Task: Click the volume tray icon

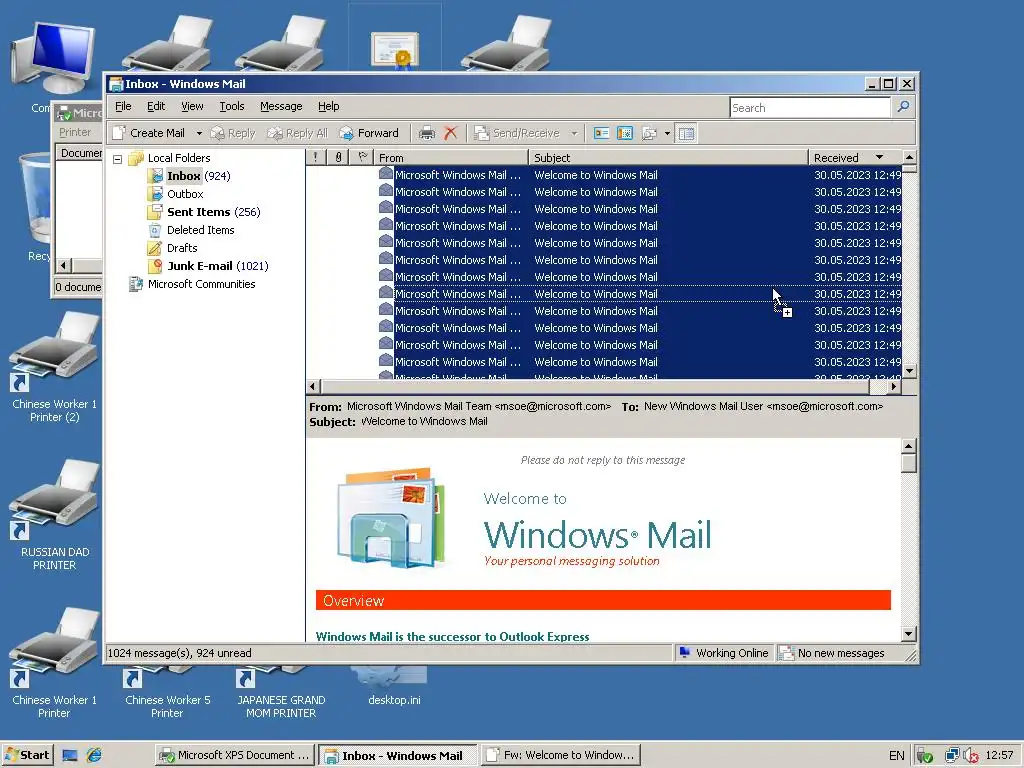Action: tap(970, 756)
